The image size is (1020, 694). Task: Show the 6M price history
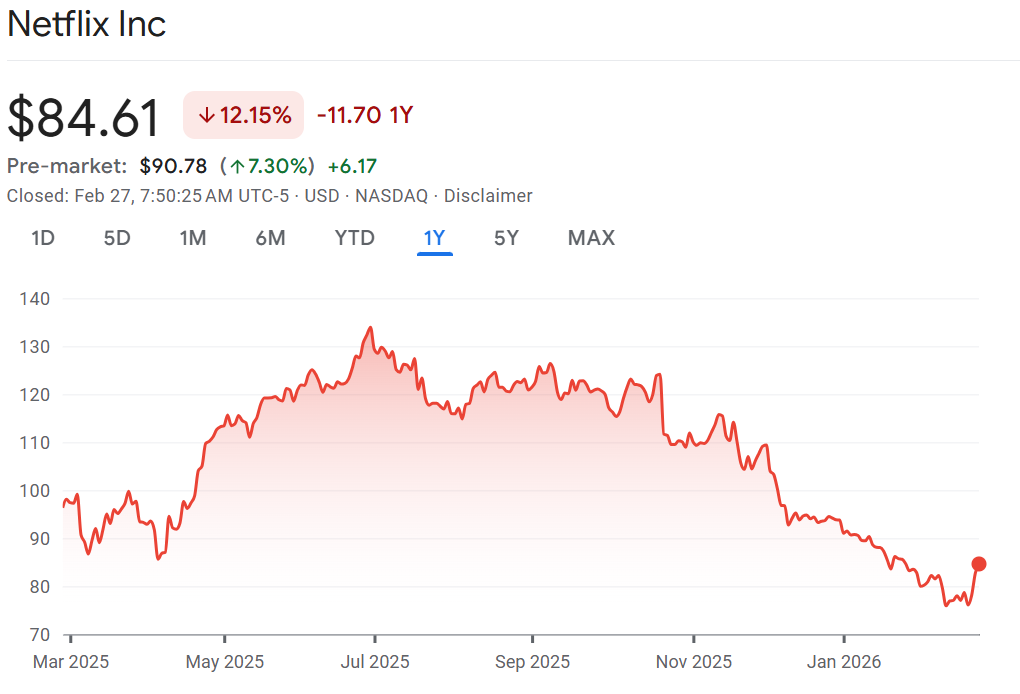click(x=270, y=238)
